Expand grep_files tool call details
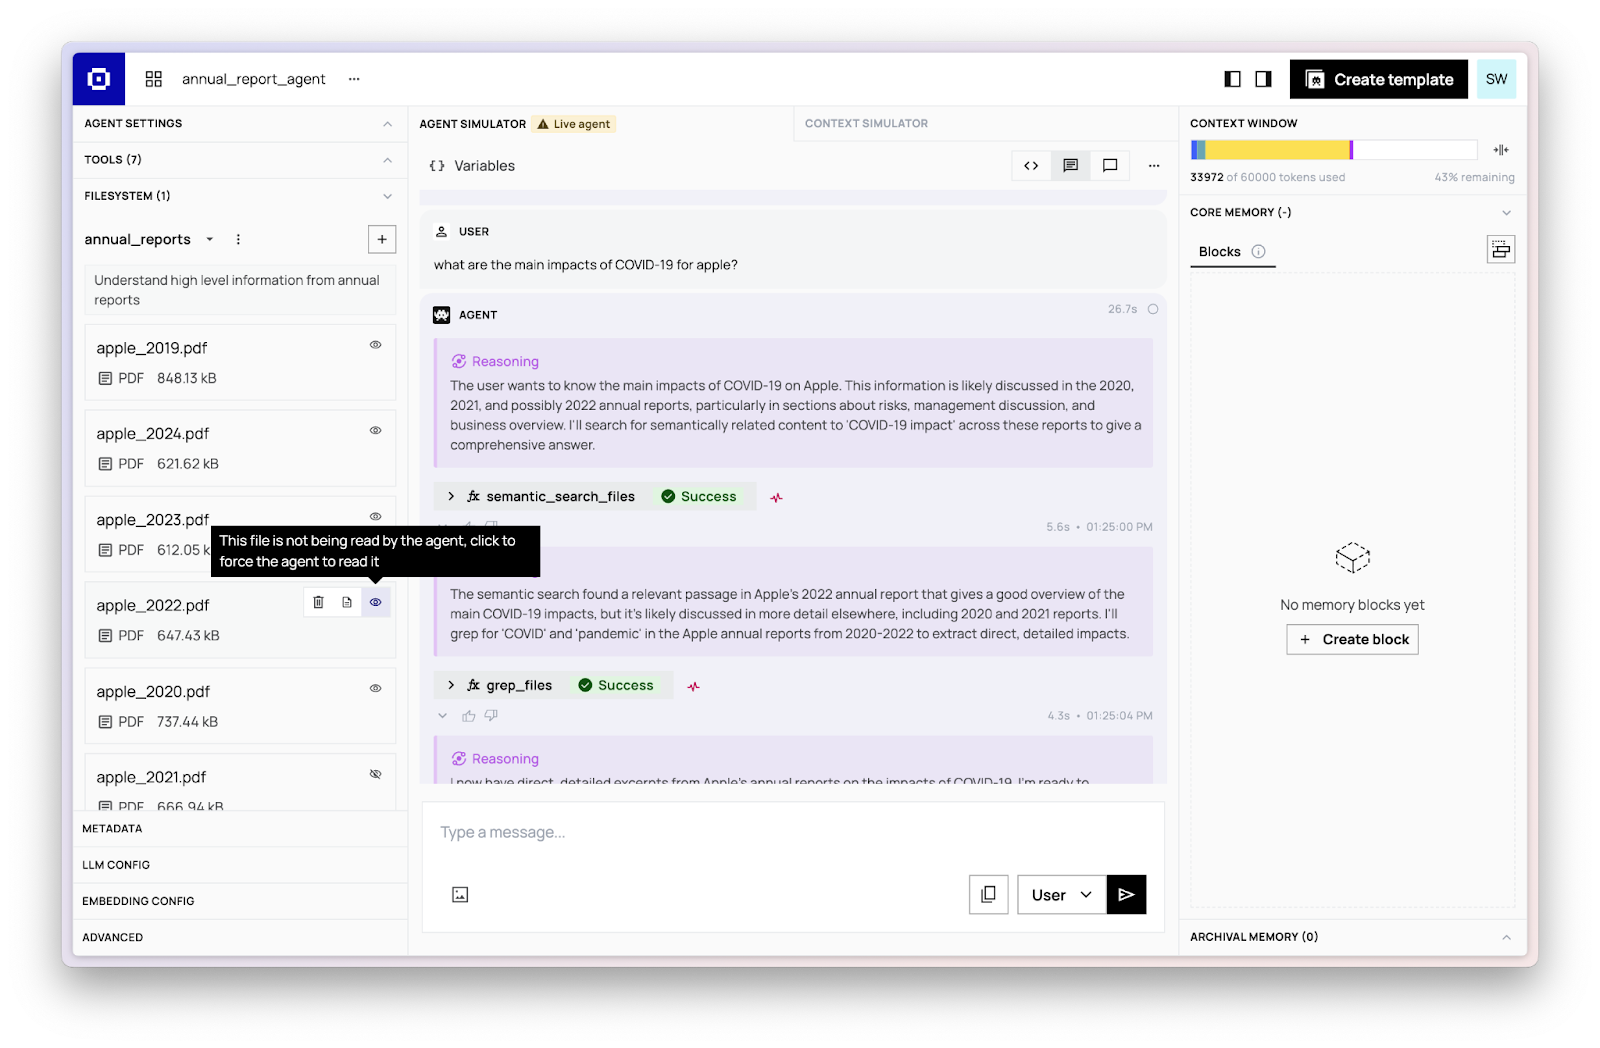1600x1048 pixels. [x=451, y=685]
